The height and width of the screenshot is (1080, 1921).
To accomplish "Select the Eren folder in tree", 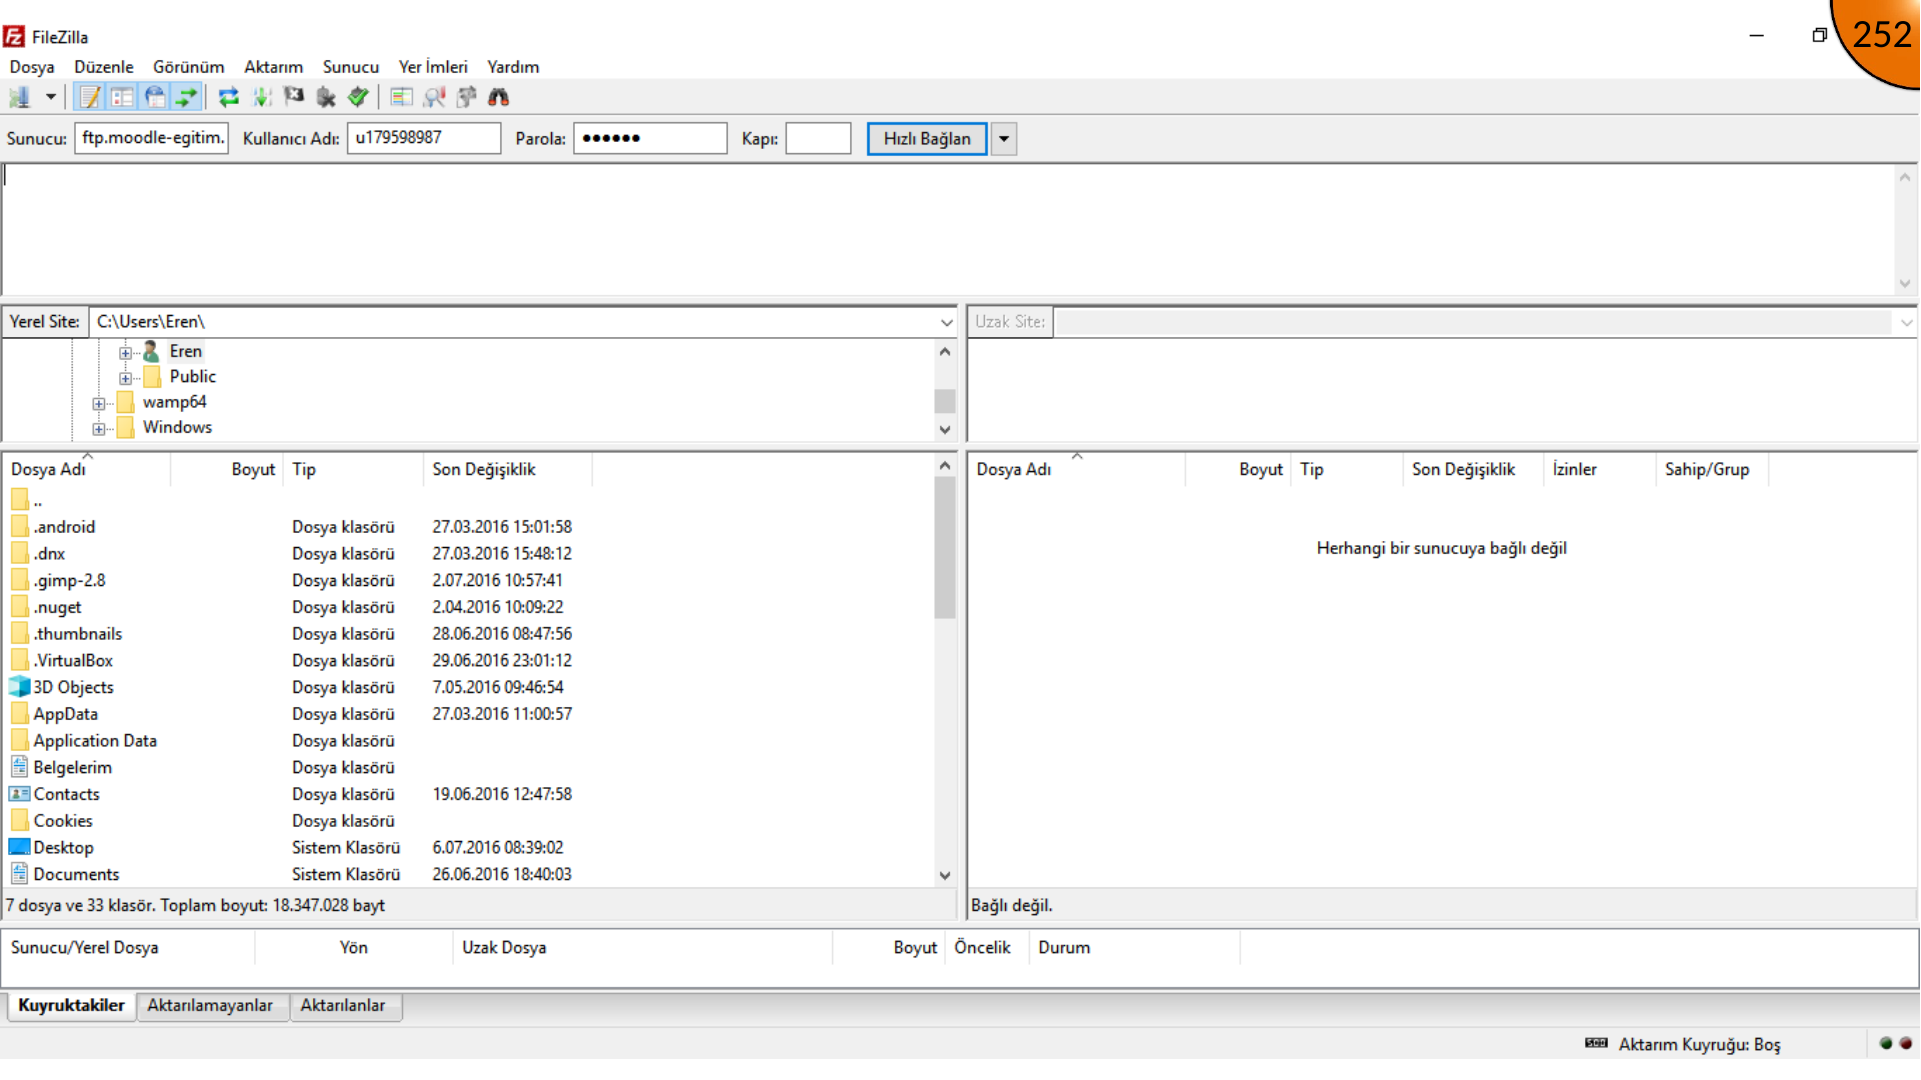I will tap(185, 351).
